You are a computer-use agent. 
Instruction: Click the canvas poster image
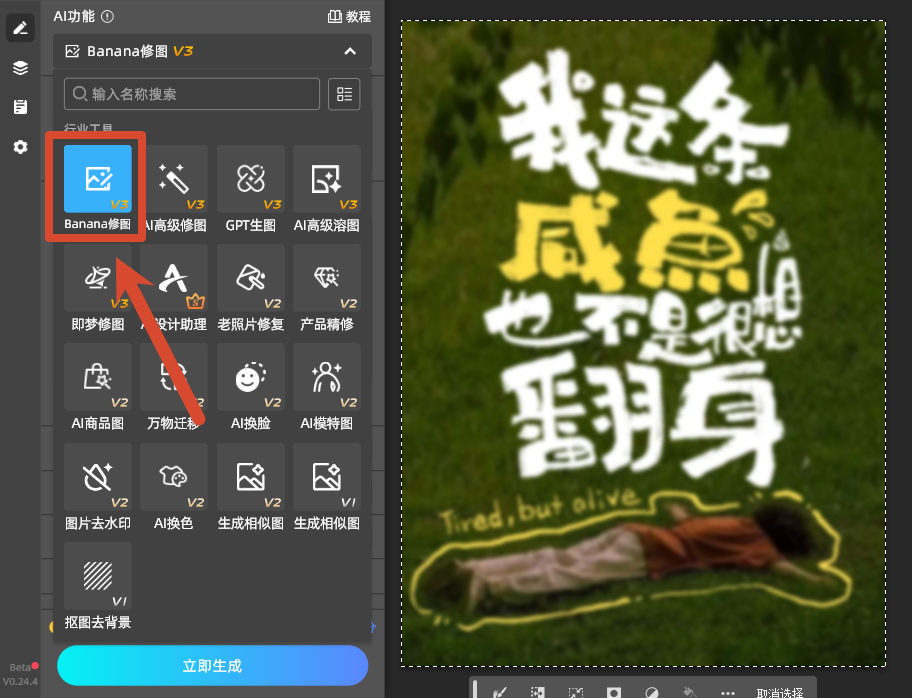pyautogui.click(x=643, y=344)
